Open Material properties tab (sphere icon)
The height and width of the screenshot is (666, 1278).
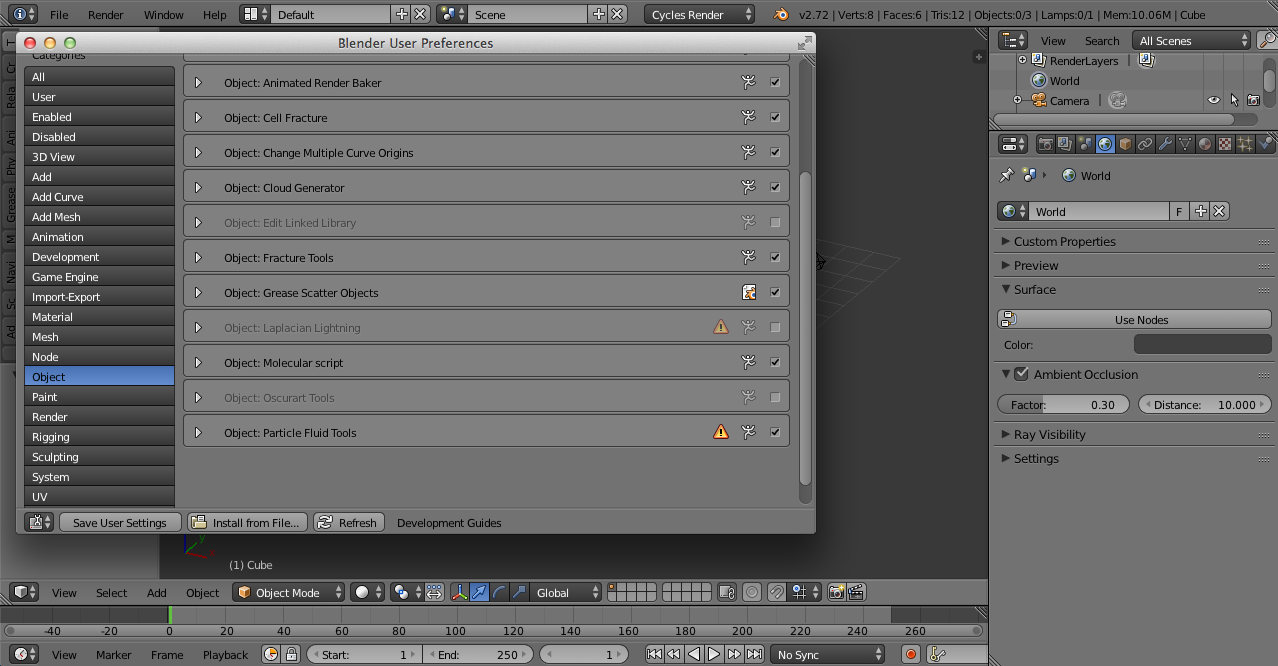pyautogui.click(x=1205, y=144)
